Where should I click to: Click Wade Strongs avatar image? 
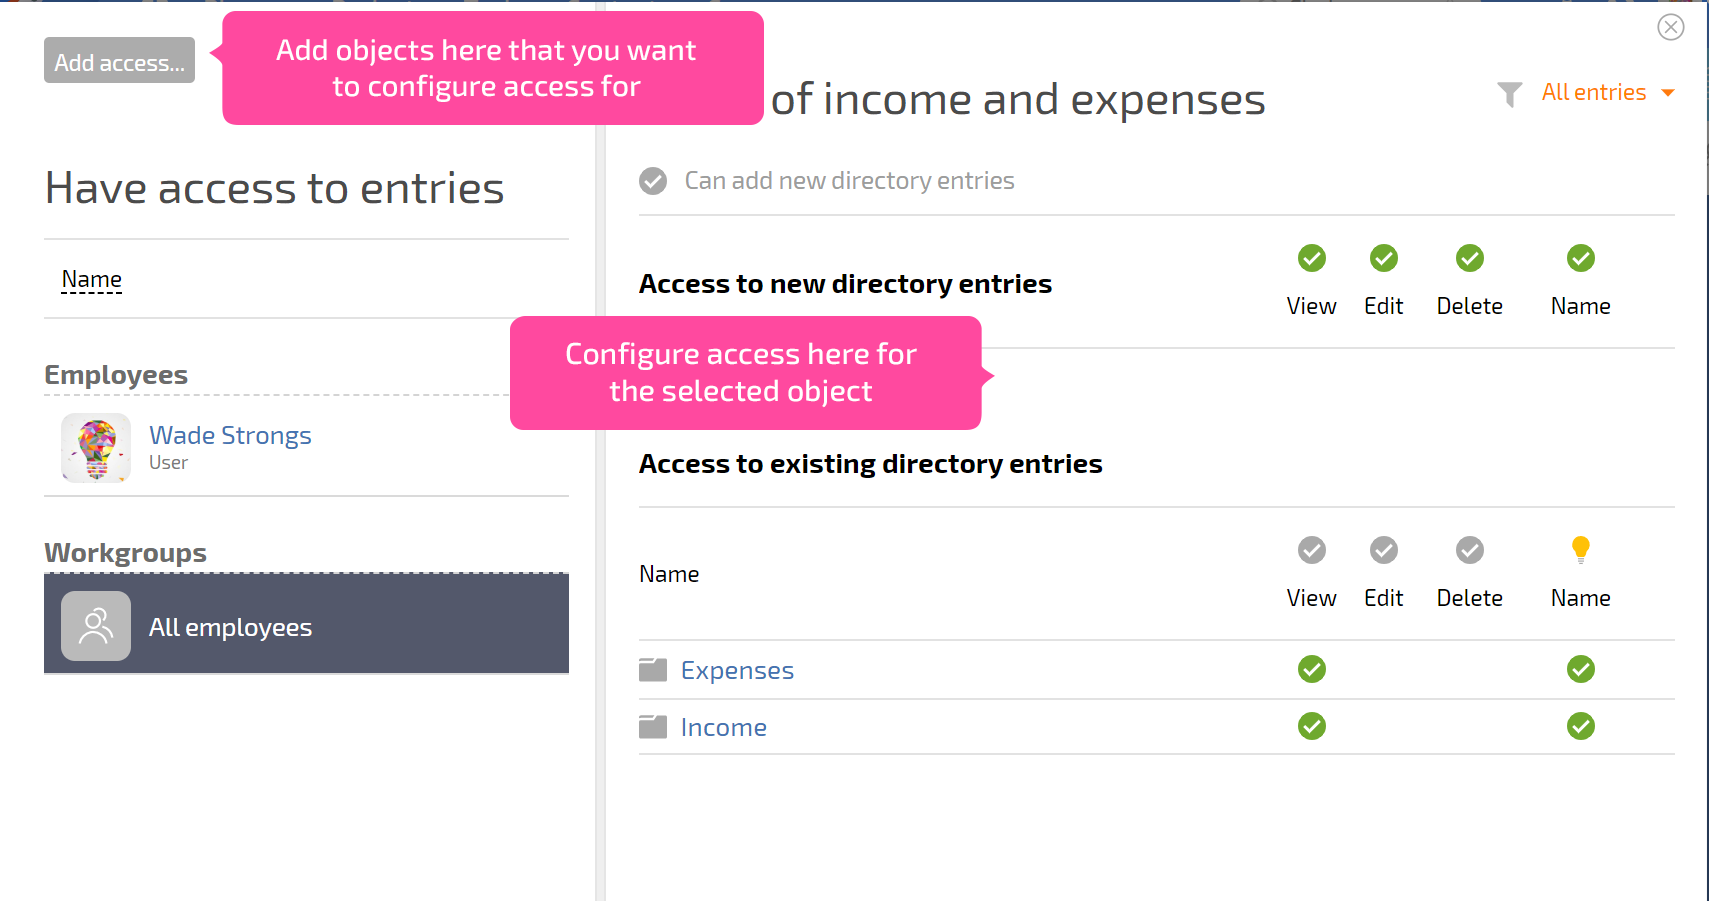(x=96, y=448)
